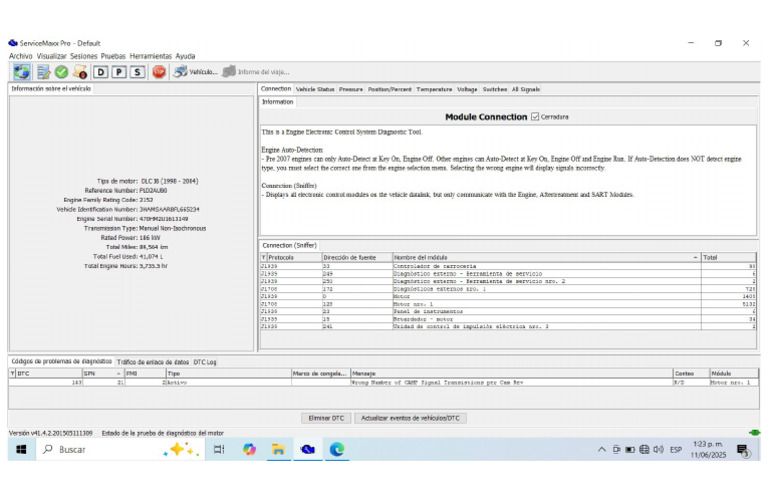Screen dimensions: 768x497
Task: Switch to the All Signals tab
Action: click(x=526, y=89)
